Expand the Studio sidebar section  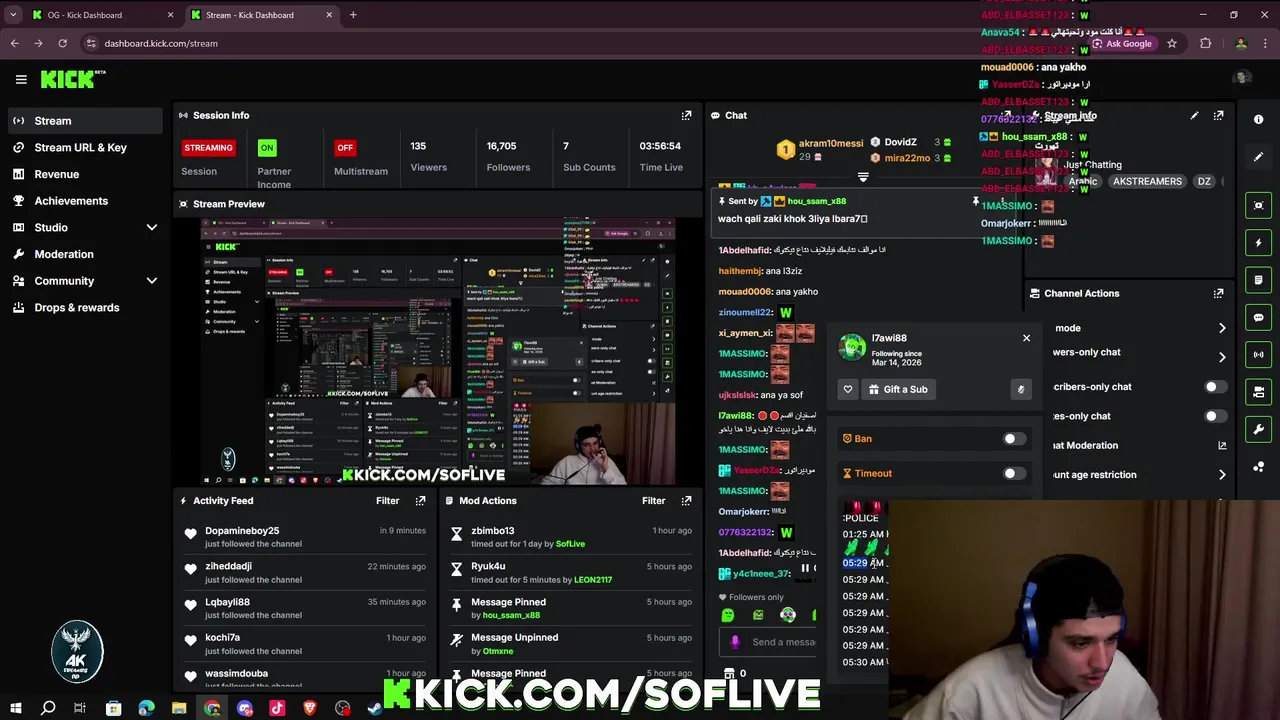152,228
